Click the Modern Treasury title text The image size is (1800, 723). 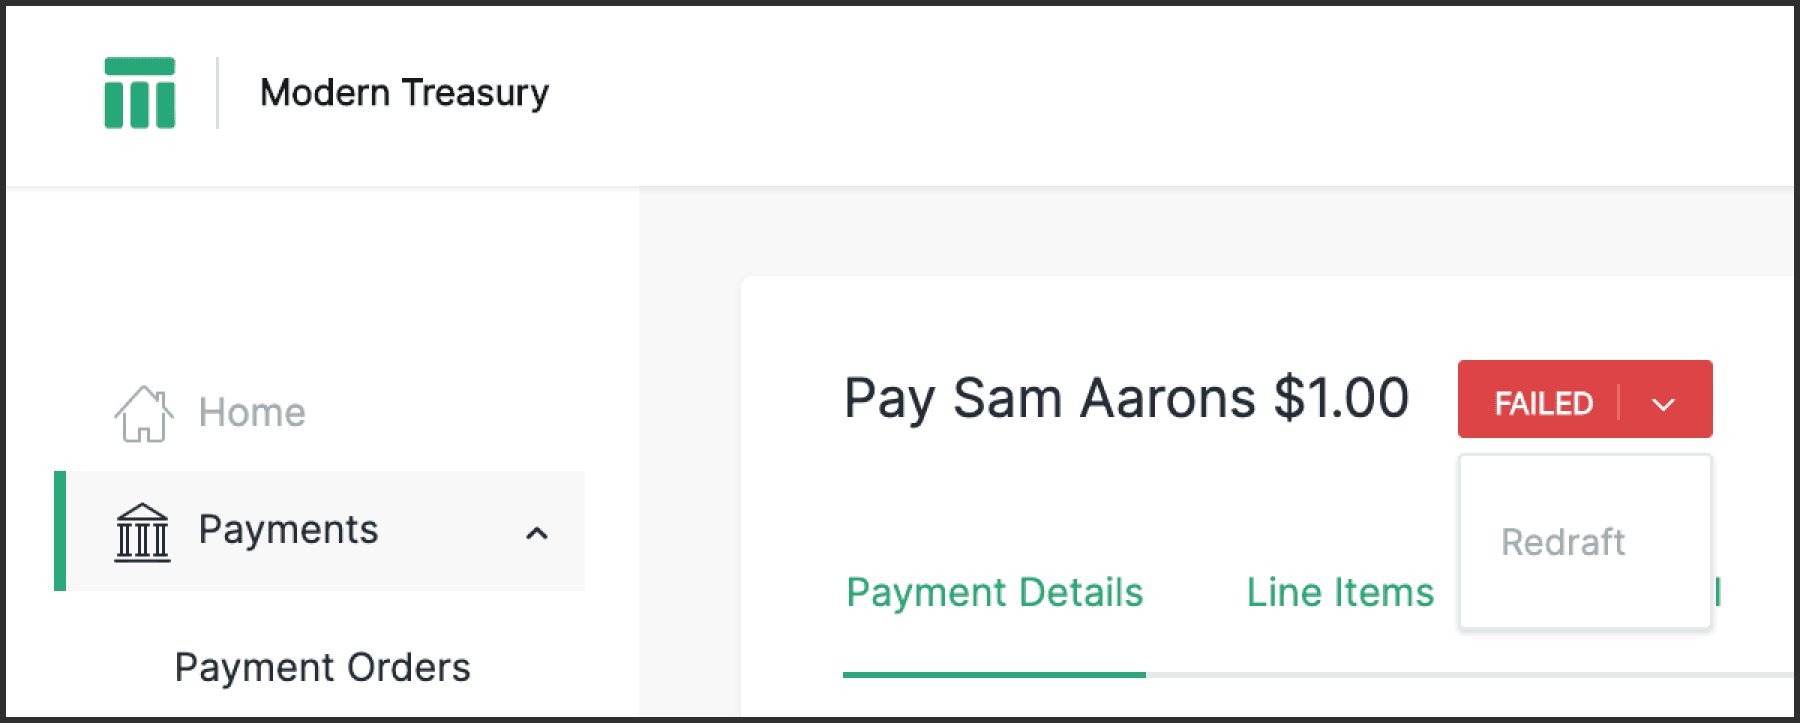[404, 93]
